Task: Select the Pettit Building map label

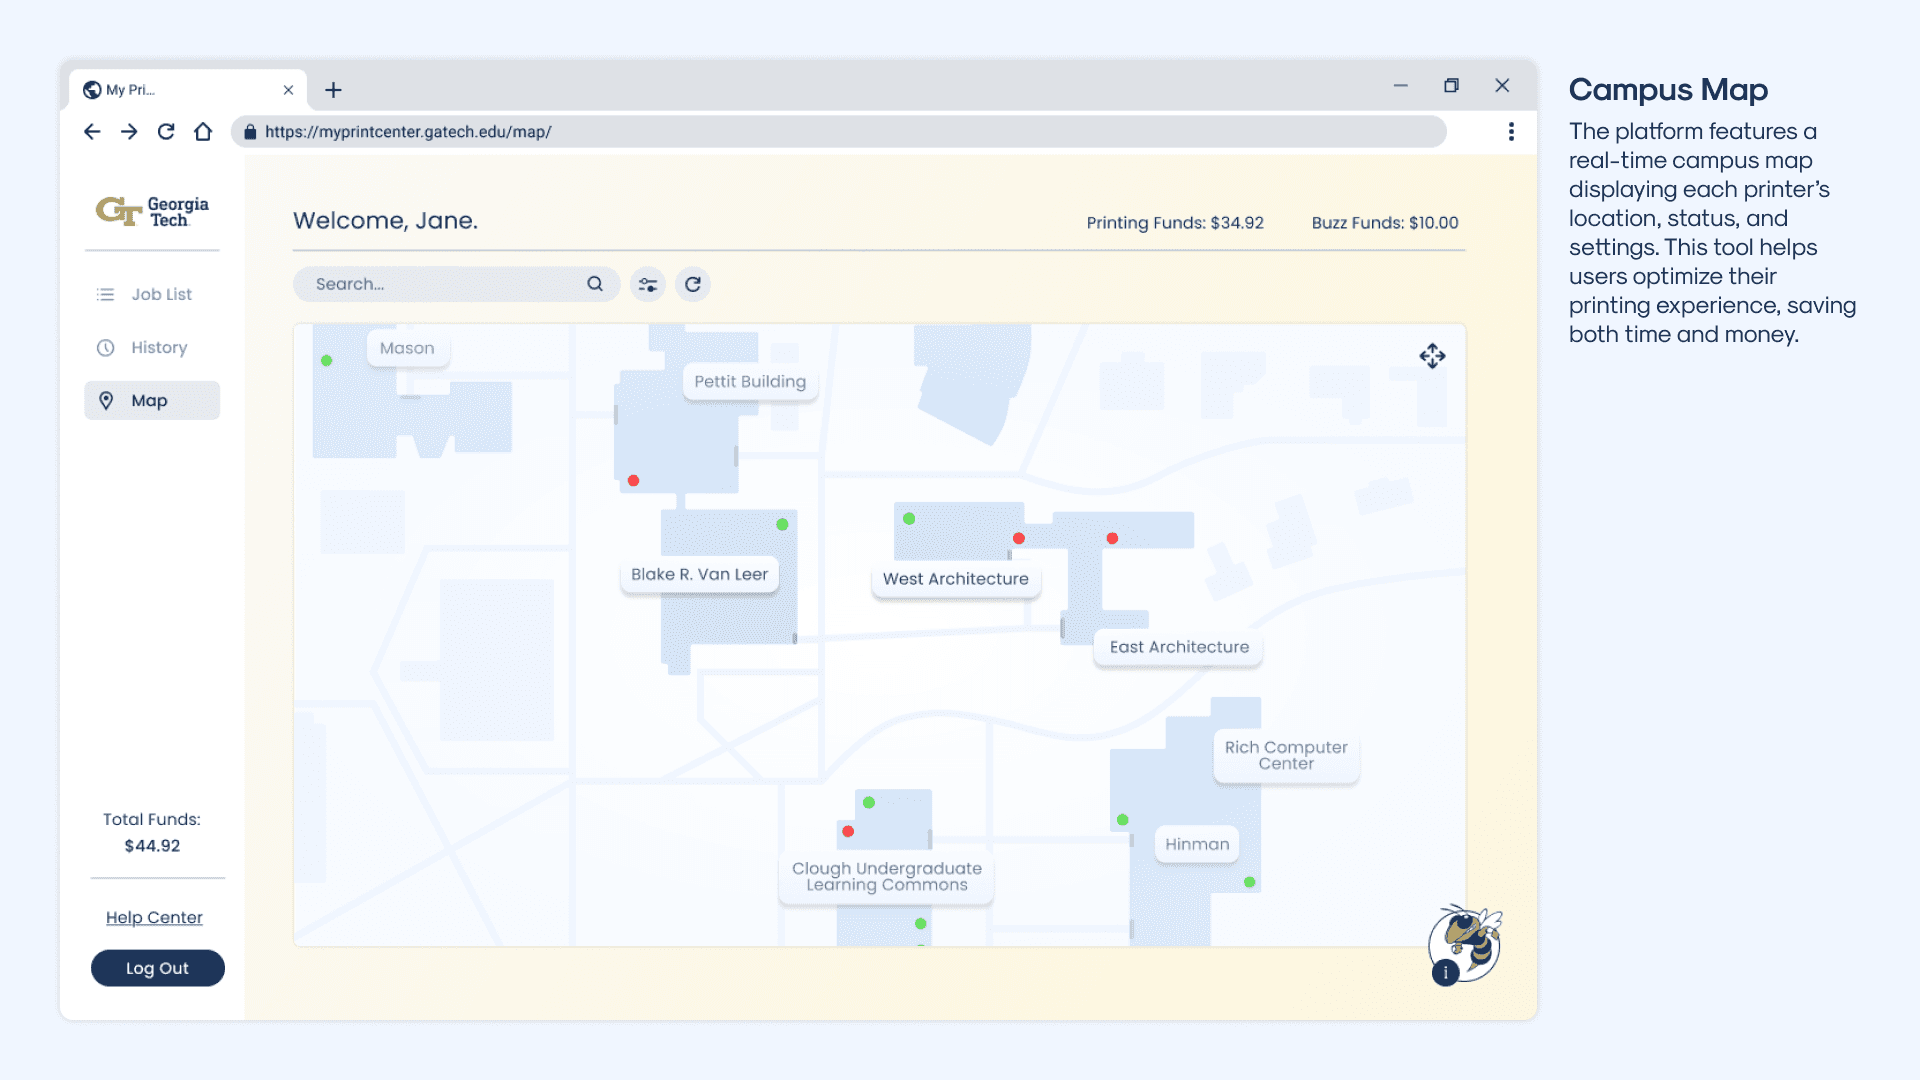Action: point(750,381)
